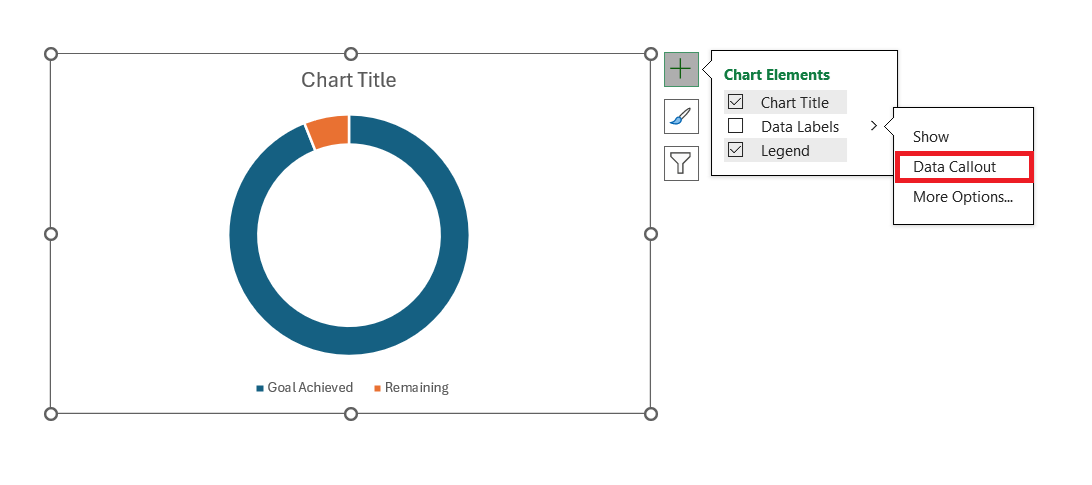This screenshot has height=485, width=1092.
Task: Open the Chart Elements plus button
Action: pos(681,69)
